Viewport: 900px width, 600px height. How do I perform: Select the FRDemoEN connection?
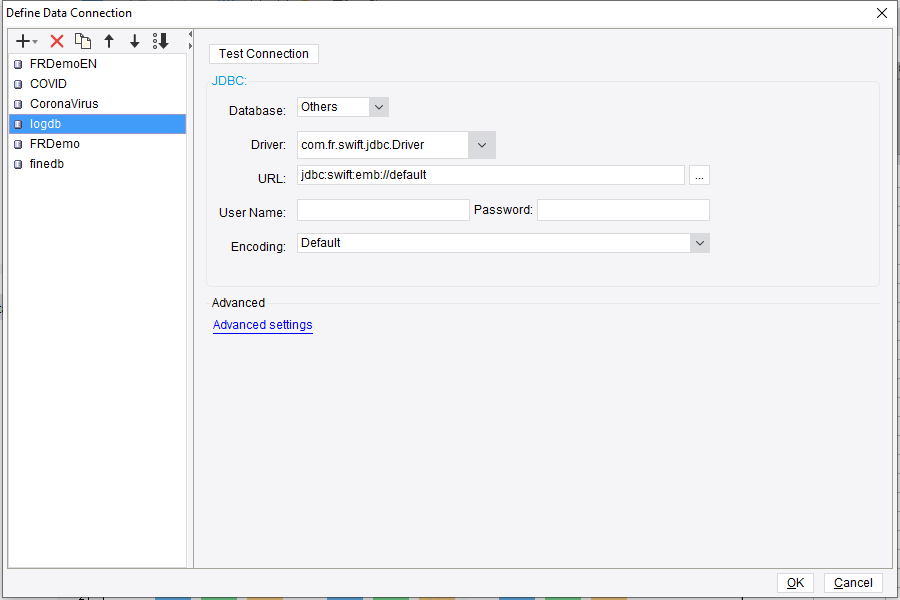click(x=97, y=64)
